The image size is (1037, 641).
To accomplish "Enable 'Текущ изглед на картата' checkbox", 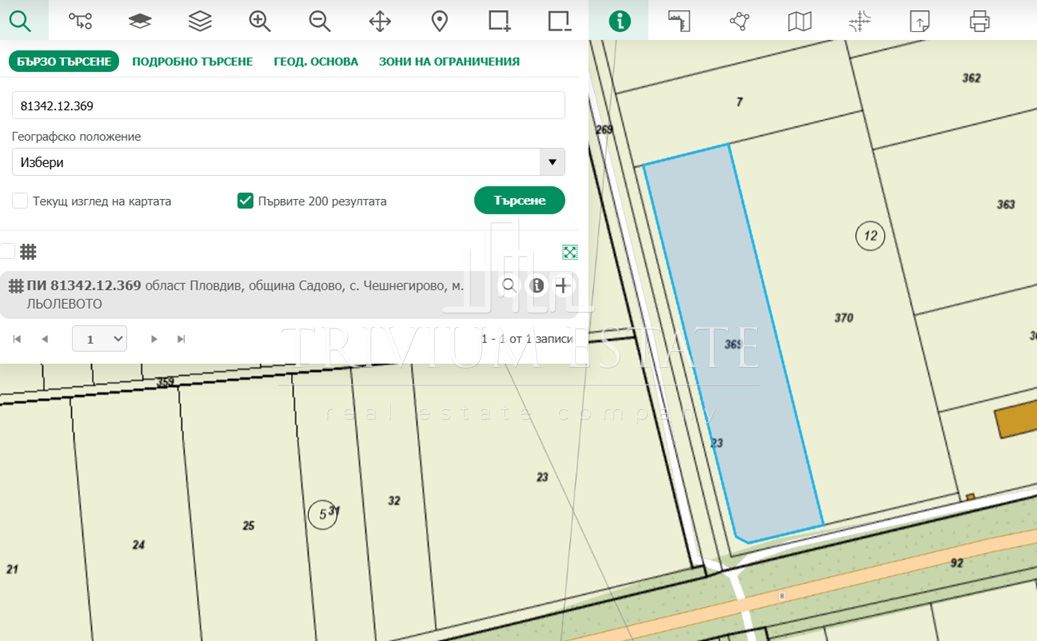I will [x=20, y=201].
